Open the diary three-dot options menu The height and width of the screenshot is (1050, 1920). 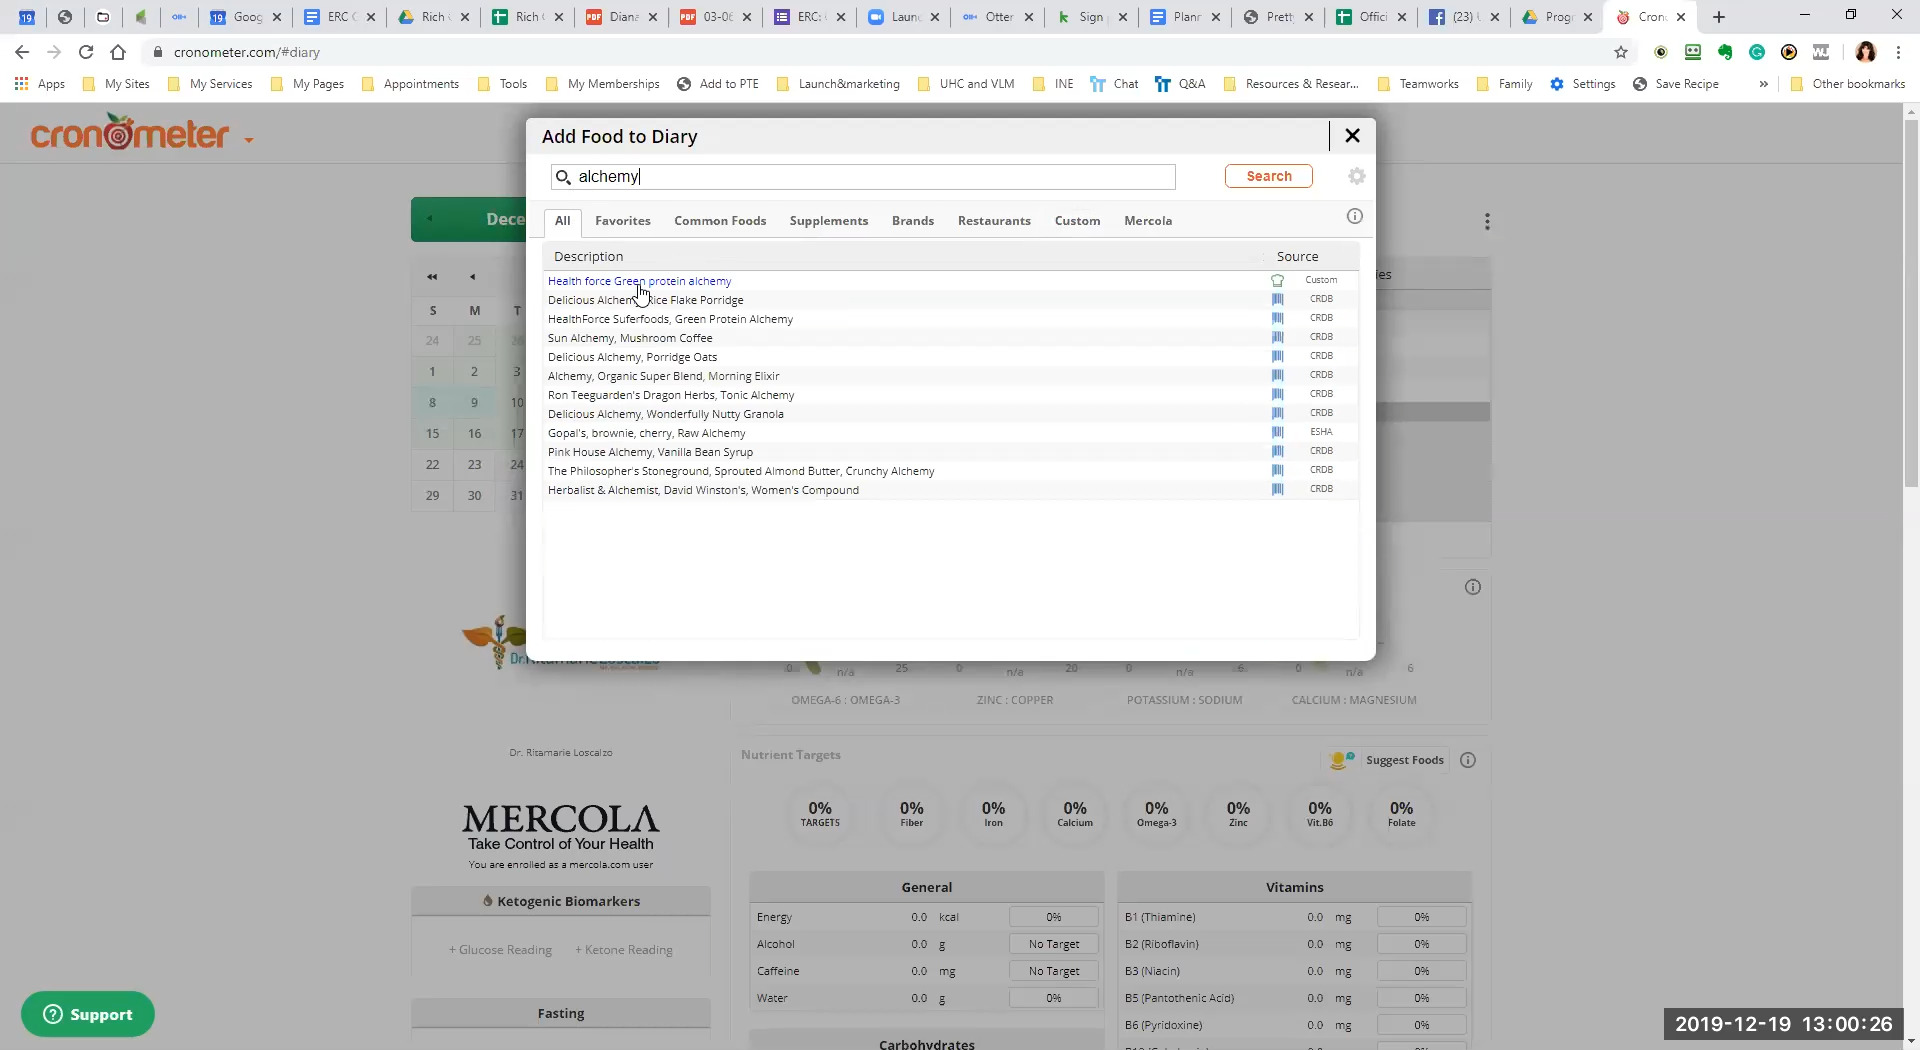pyautogui.click(x=1487, y=221)
